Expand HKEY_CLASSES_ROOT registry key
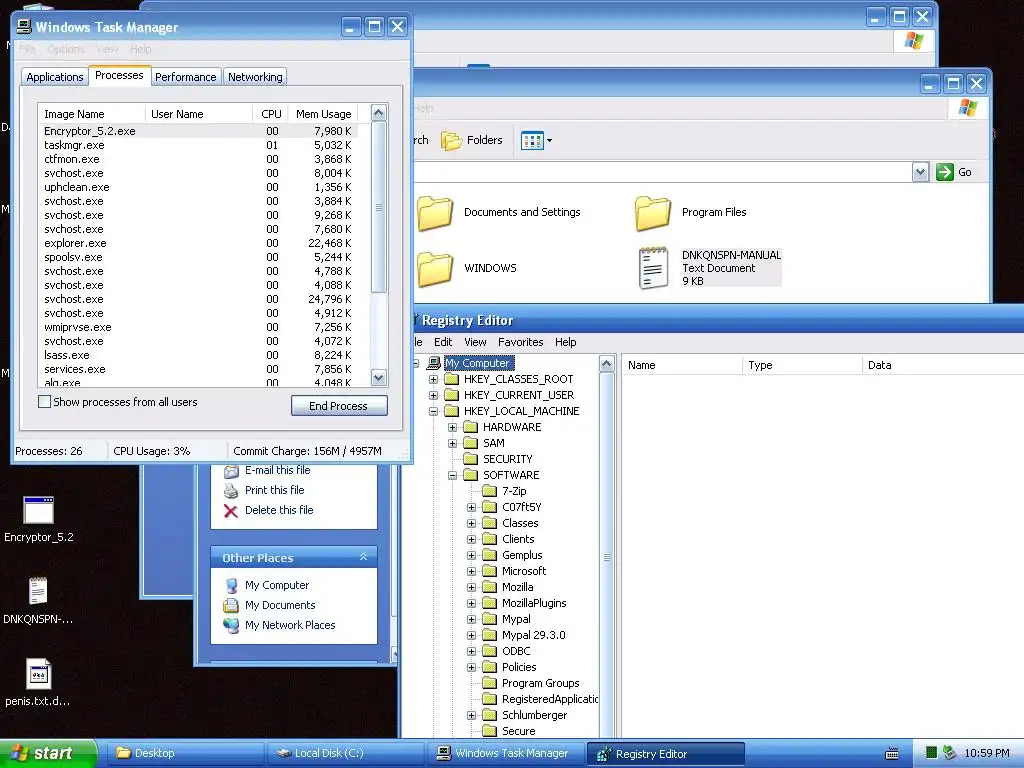The image size is (1024, 768). (433, 379)
